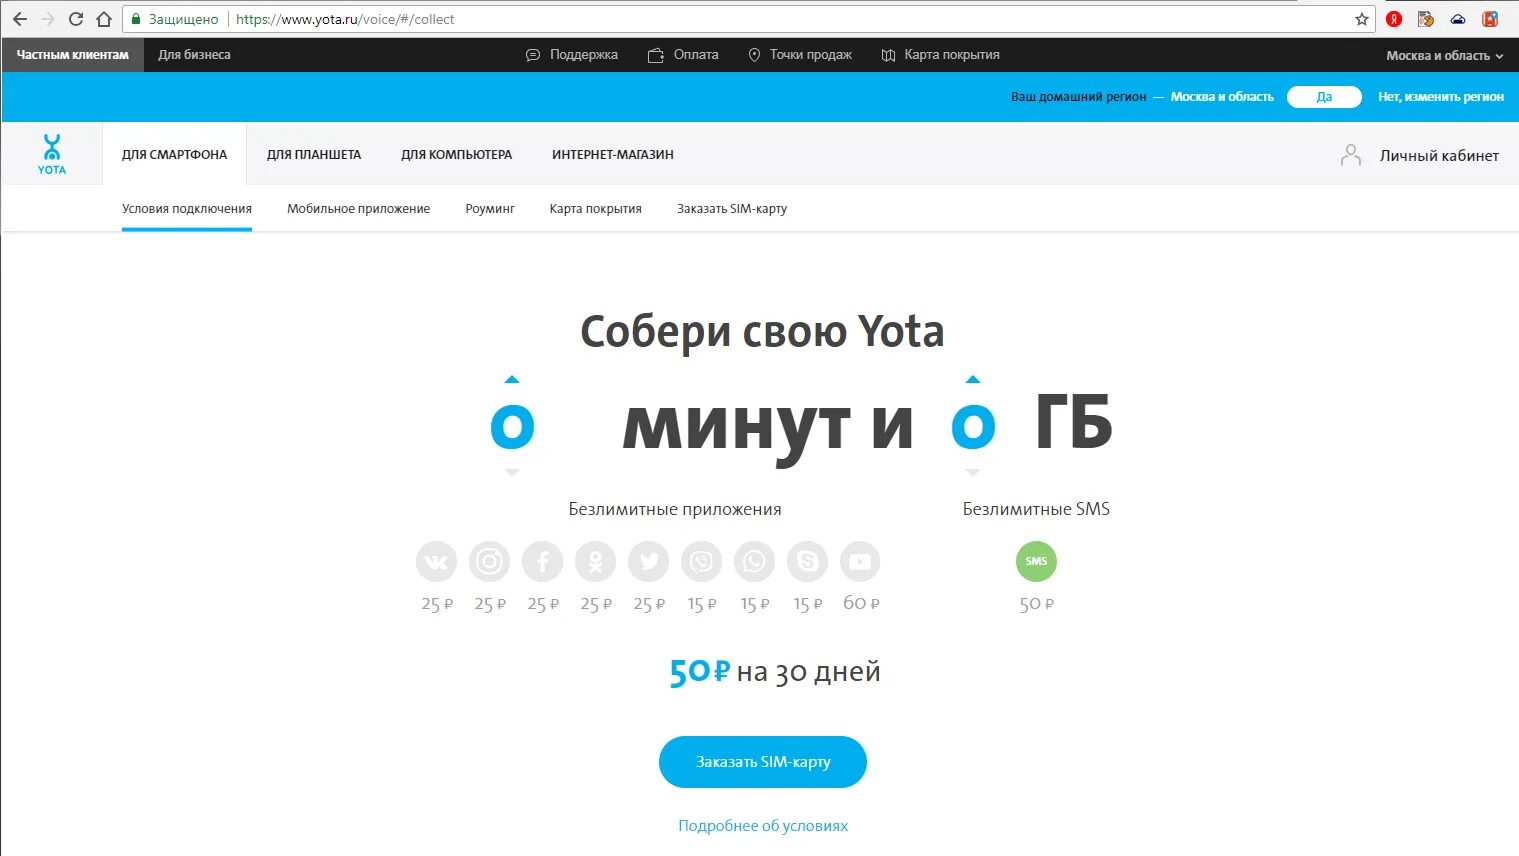Image resolution: width=1519 pixels, height=856 pixels.
Task: Click the gigabytes value 0
Action: [x=973, y=426]
